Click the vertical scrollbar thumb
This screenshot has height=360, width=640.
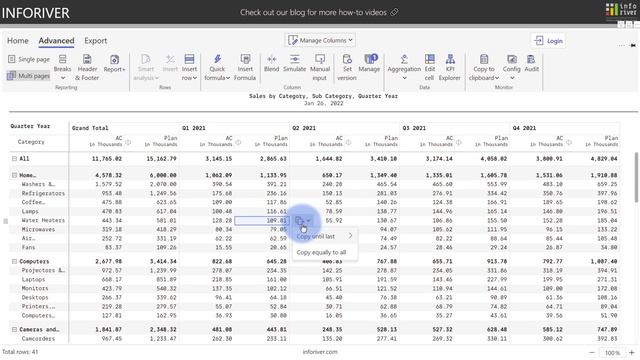click(x=636, y=177)
